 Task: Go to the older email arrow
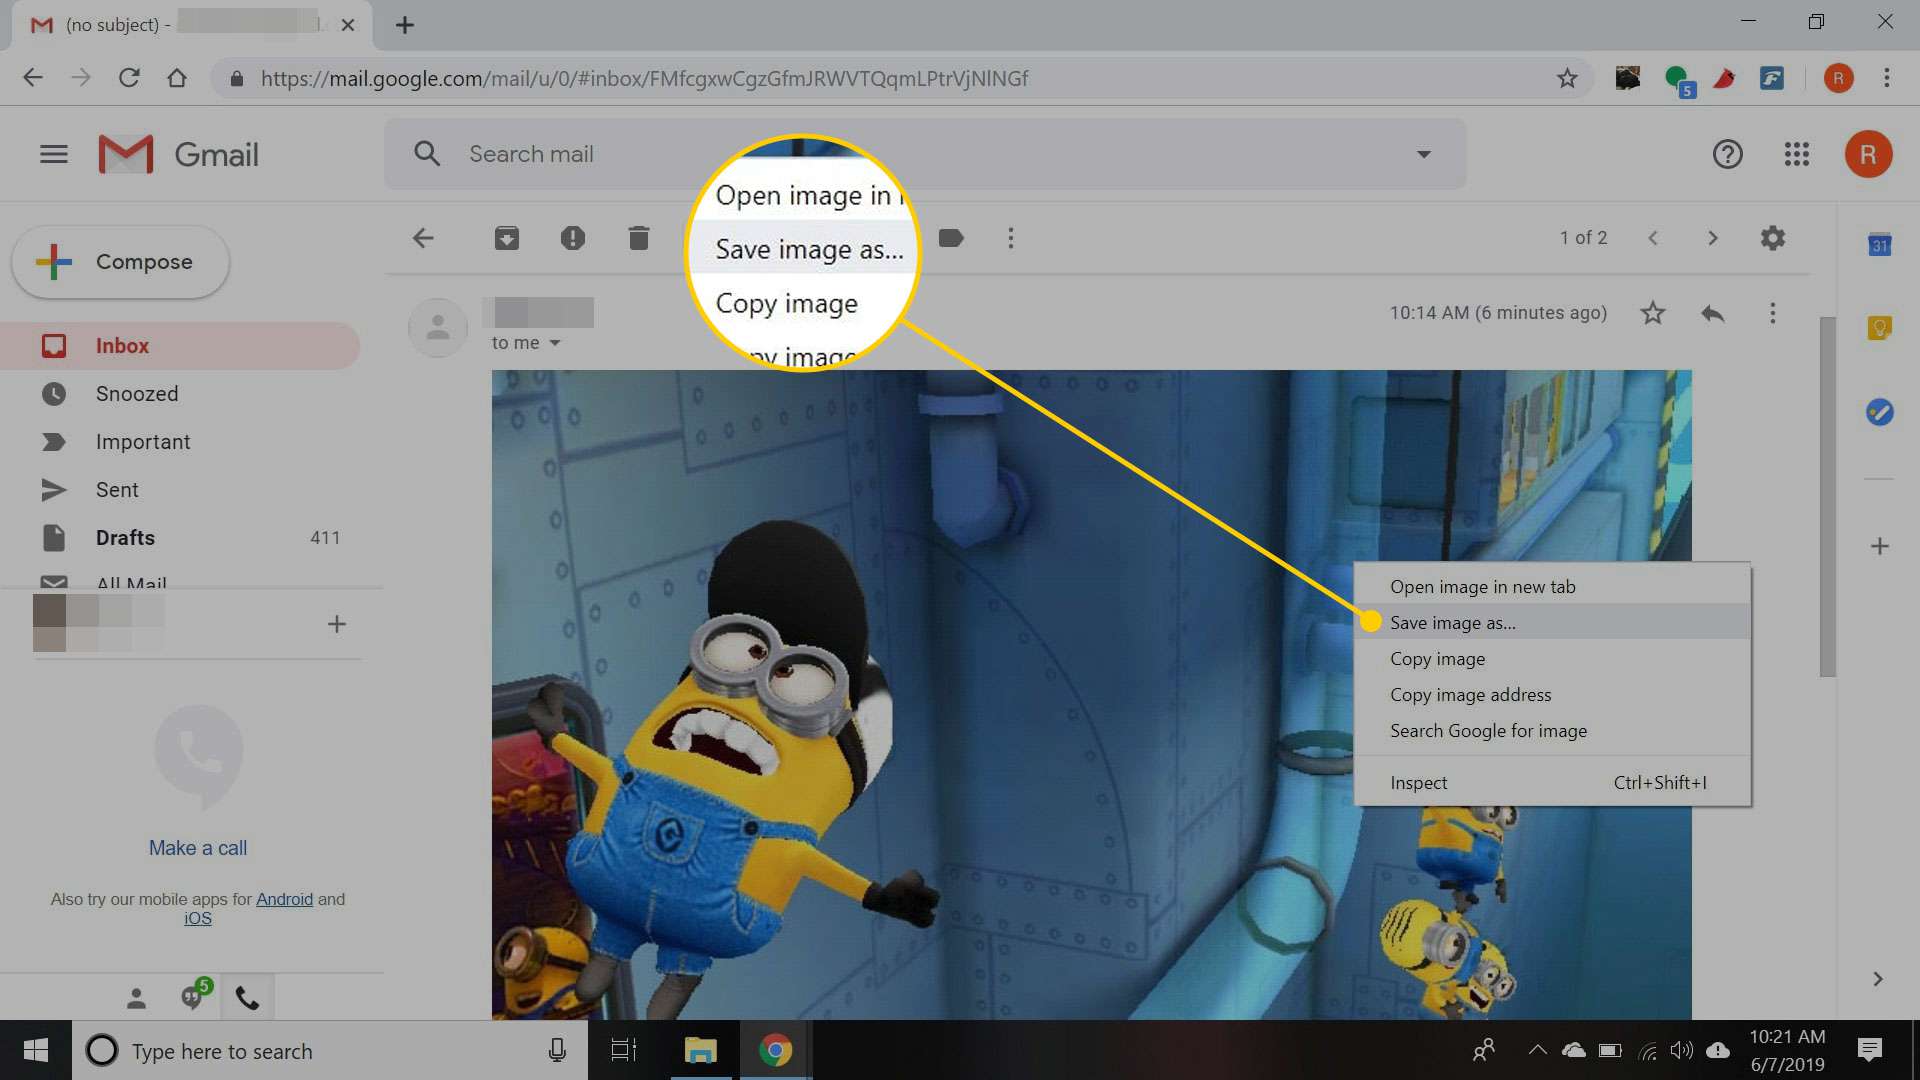pyautogui.click(x=1713, y=238)
